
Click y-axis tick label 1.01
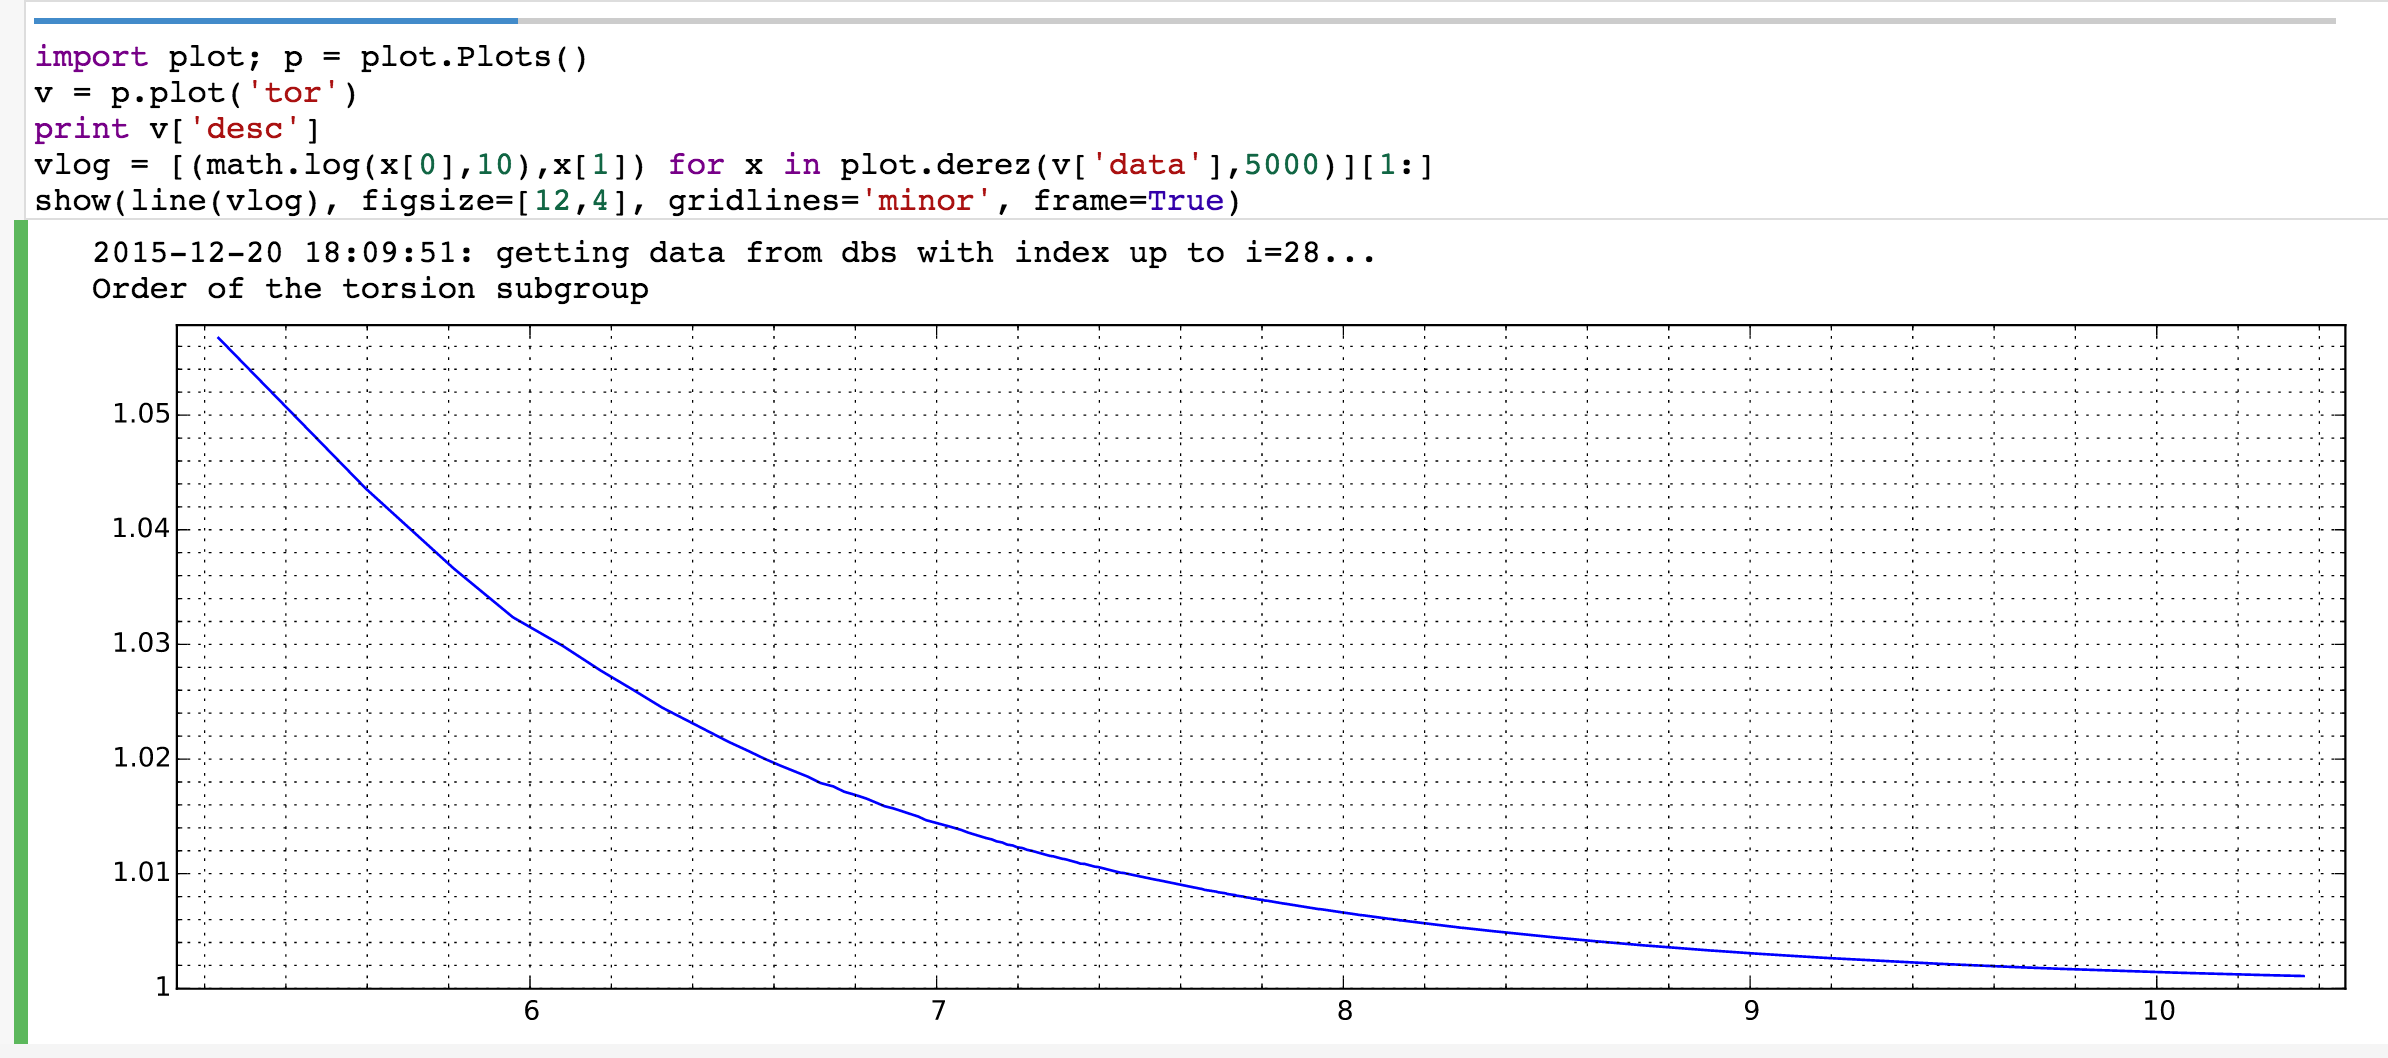pos(141,873)
